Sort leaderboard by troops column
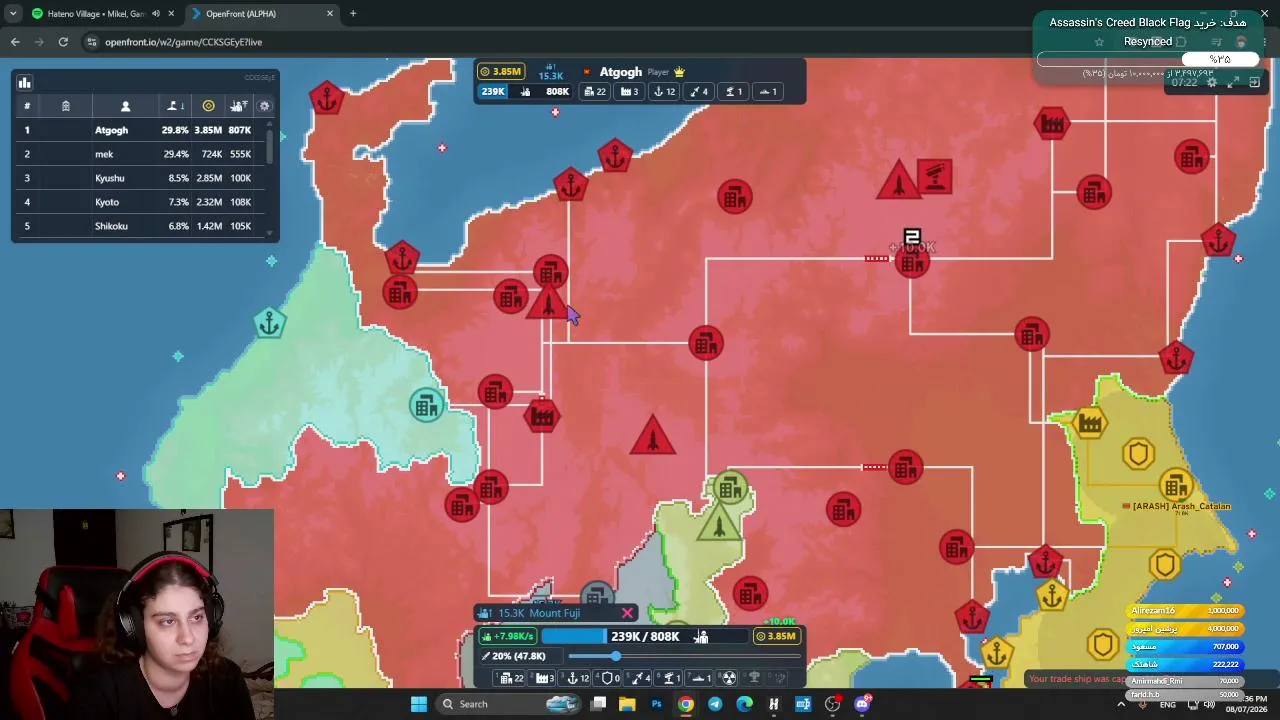Screen dimensions: 1280x720 pos(239,106)
